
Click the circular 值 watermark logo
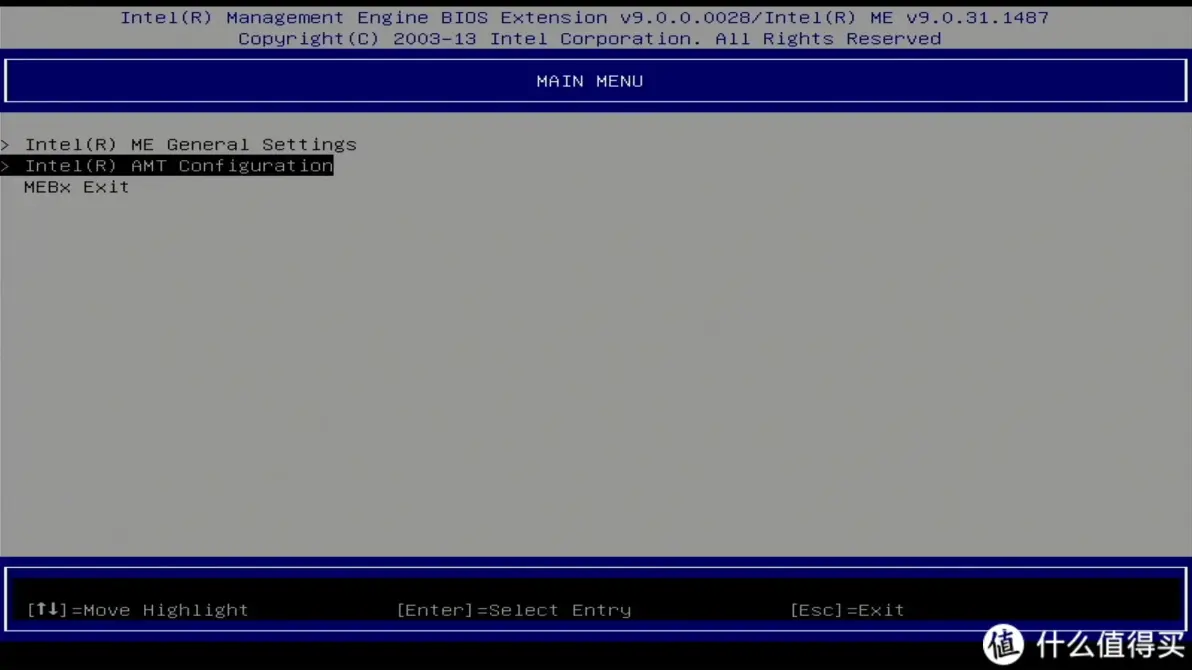(x=1003, y=646)
